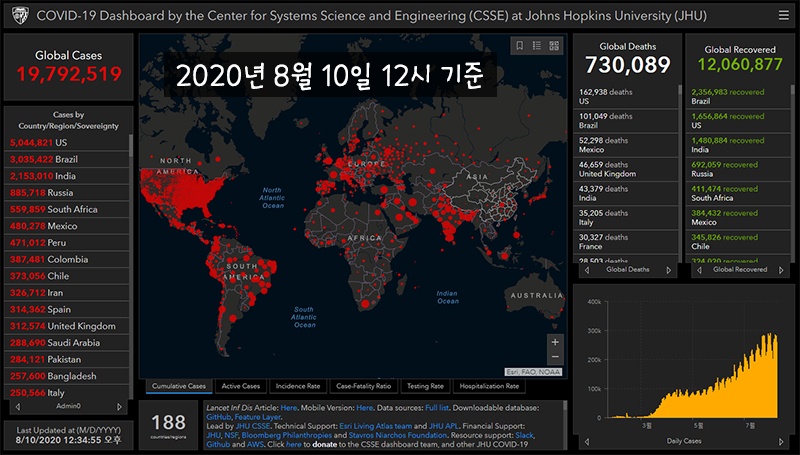Click '162,938 deaths US' entry

click(x=626, y=96)
